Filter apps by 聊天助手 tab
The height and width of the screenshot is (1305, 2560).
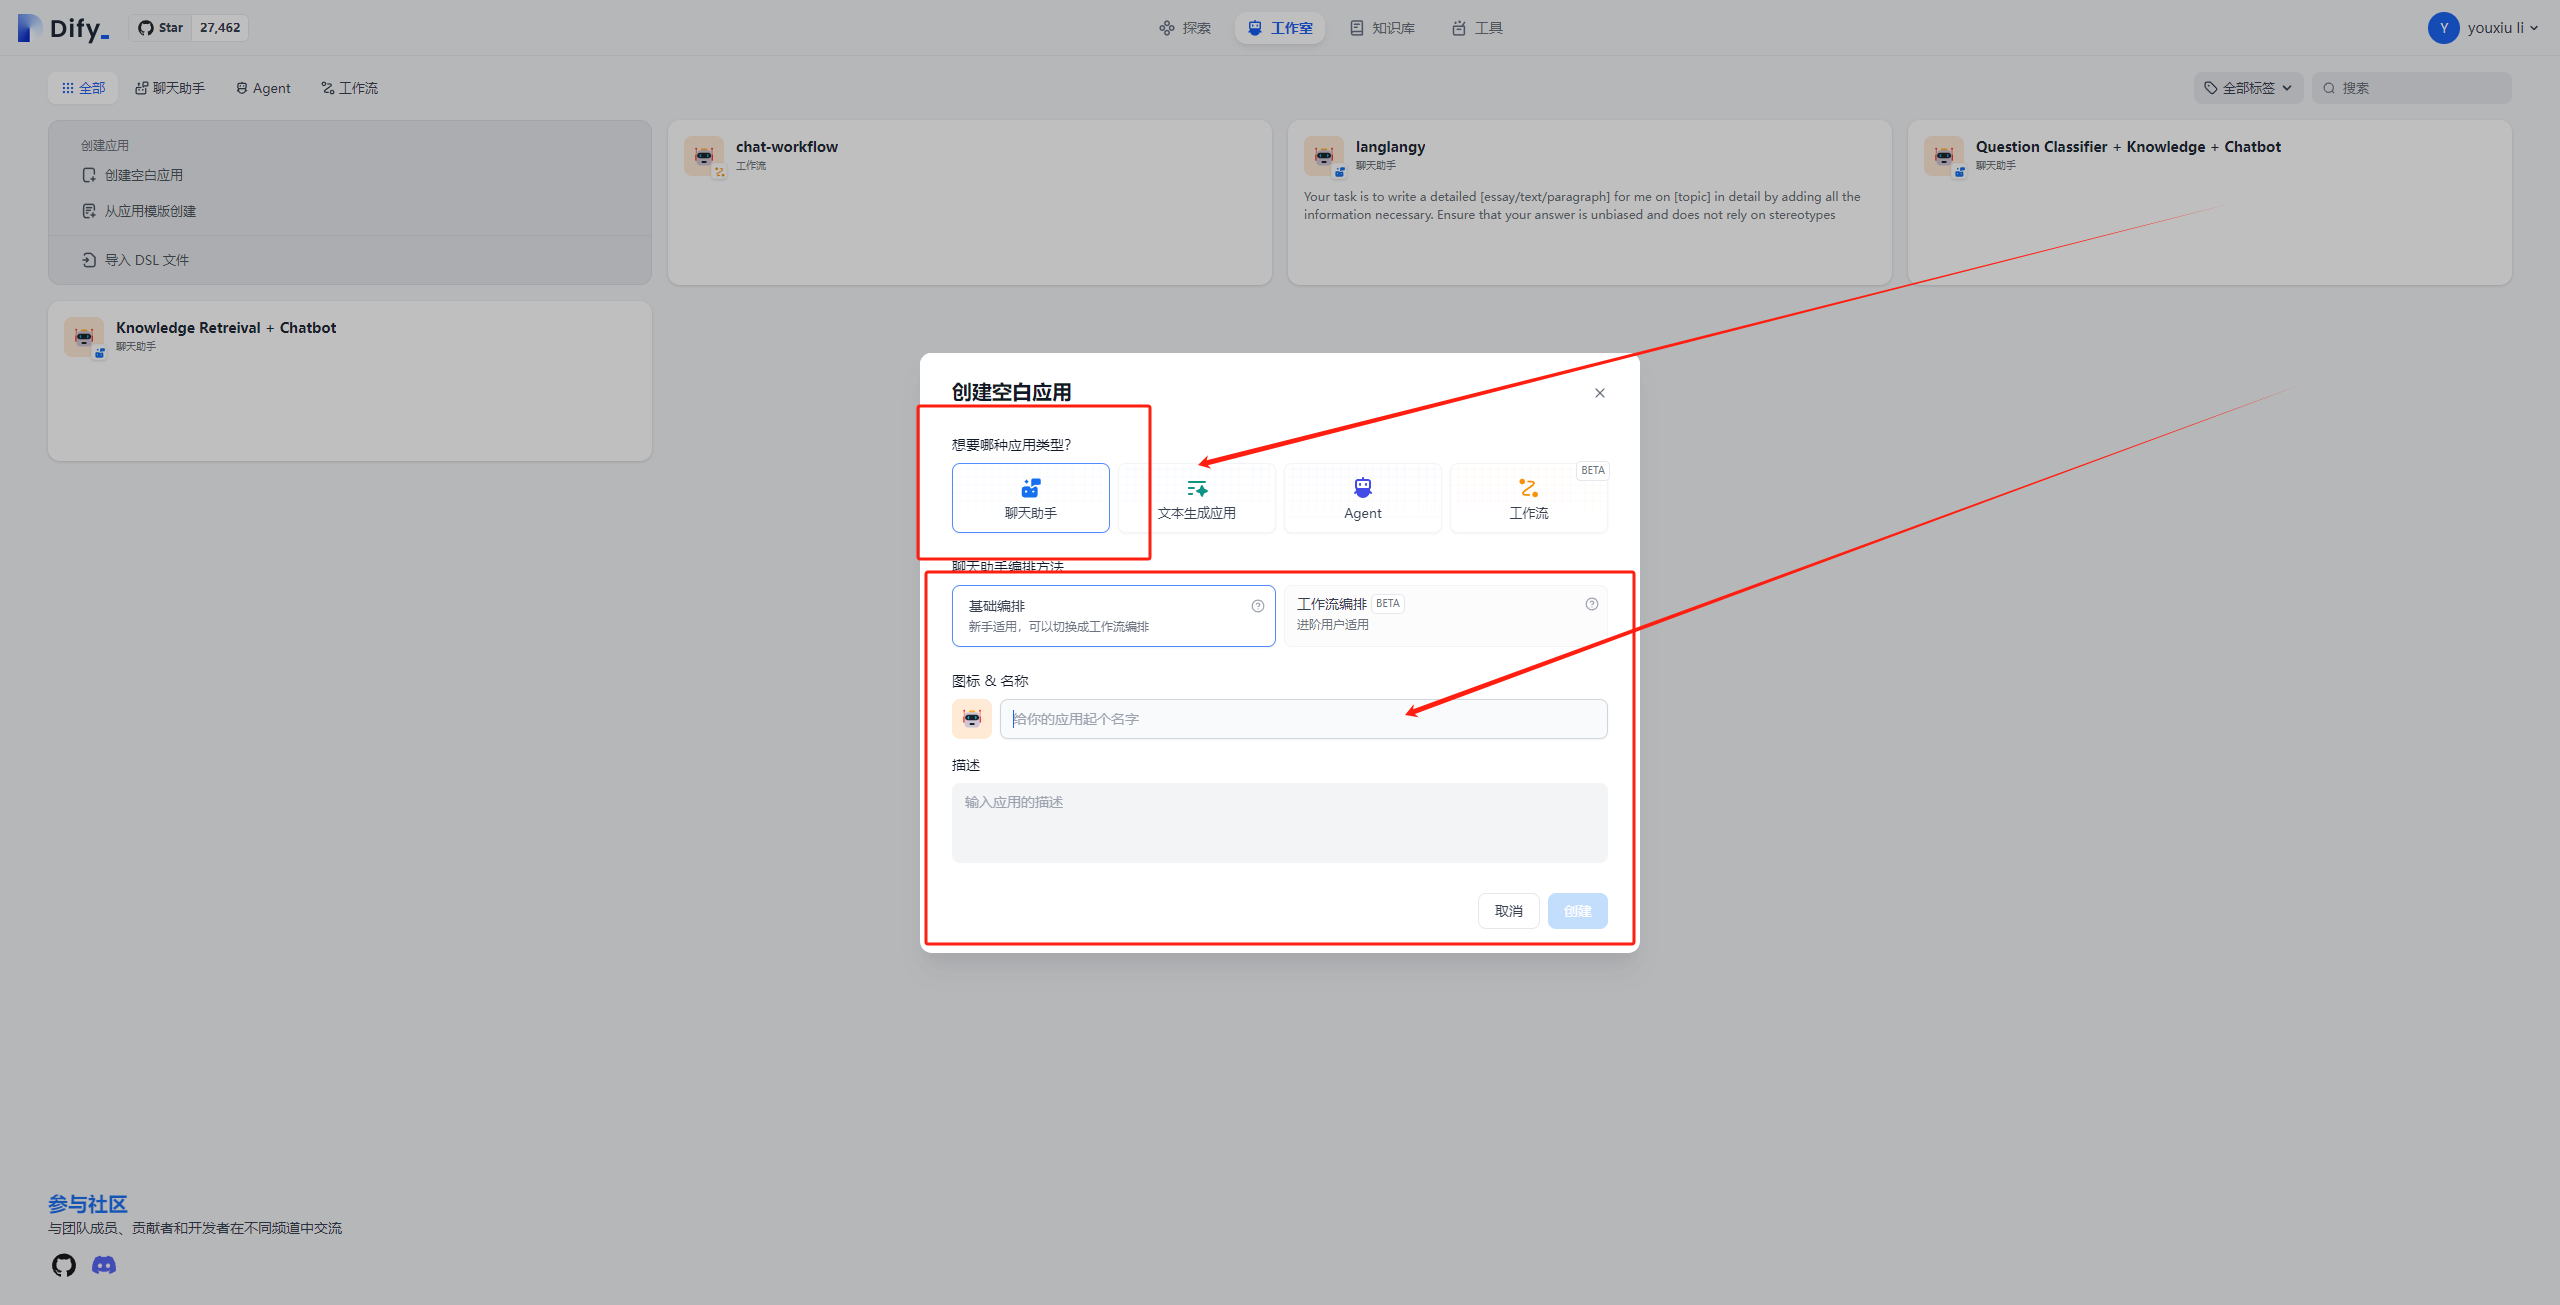(x=170, y=88)
